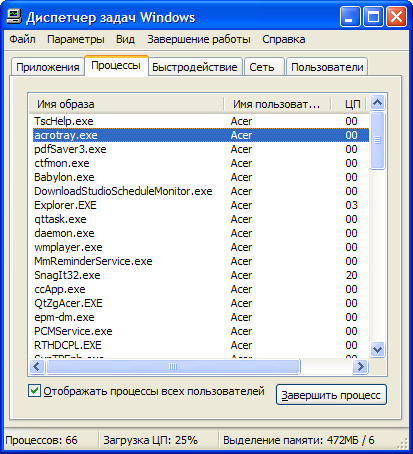Image resolution: width=413 pixels, height=454 pixels.
Task: Select the SnagIt32.exe process
Action: pos(201,275)
